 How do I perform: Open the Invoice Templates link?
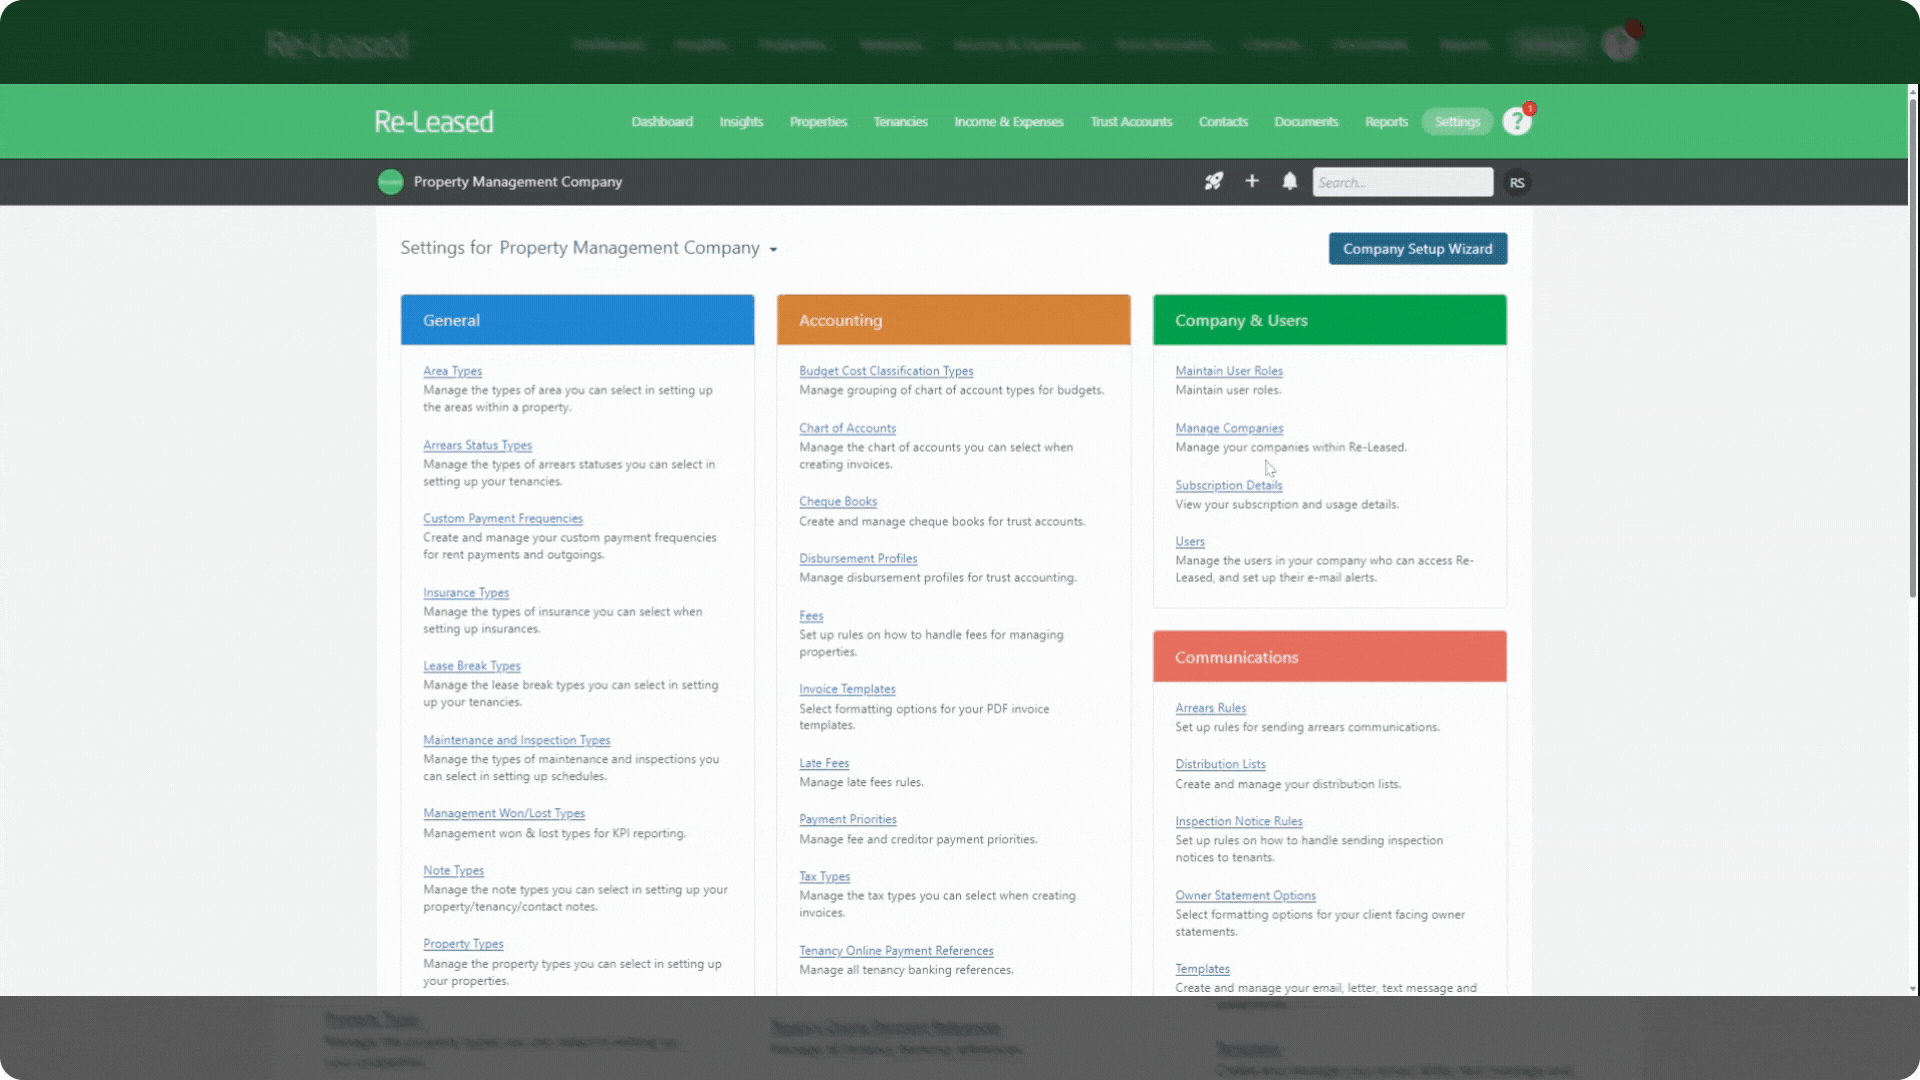[x=846, y=689]
